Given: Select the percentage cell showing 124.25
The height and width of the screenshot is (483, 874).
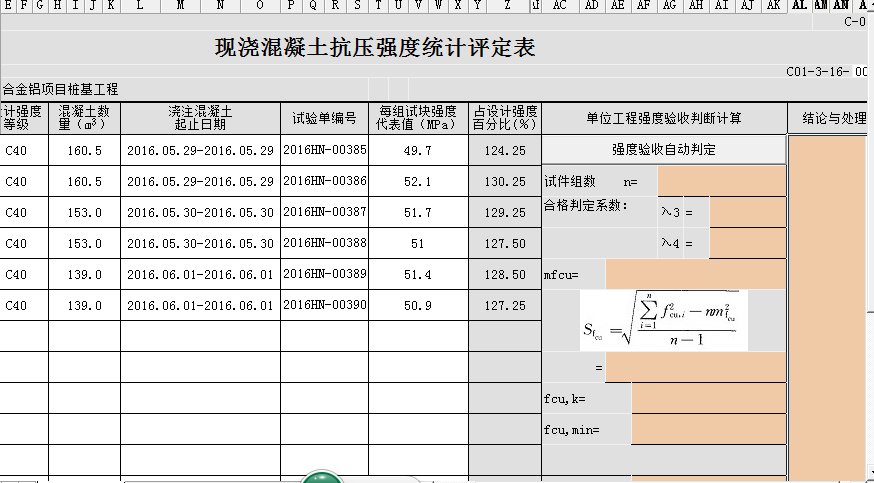Looking at the screenshot, I should (505, 150).
